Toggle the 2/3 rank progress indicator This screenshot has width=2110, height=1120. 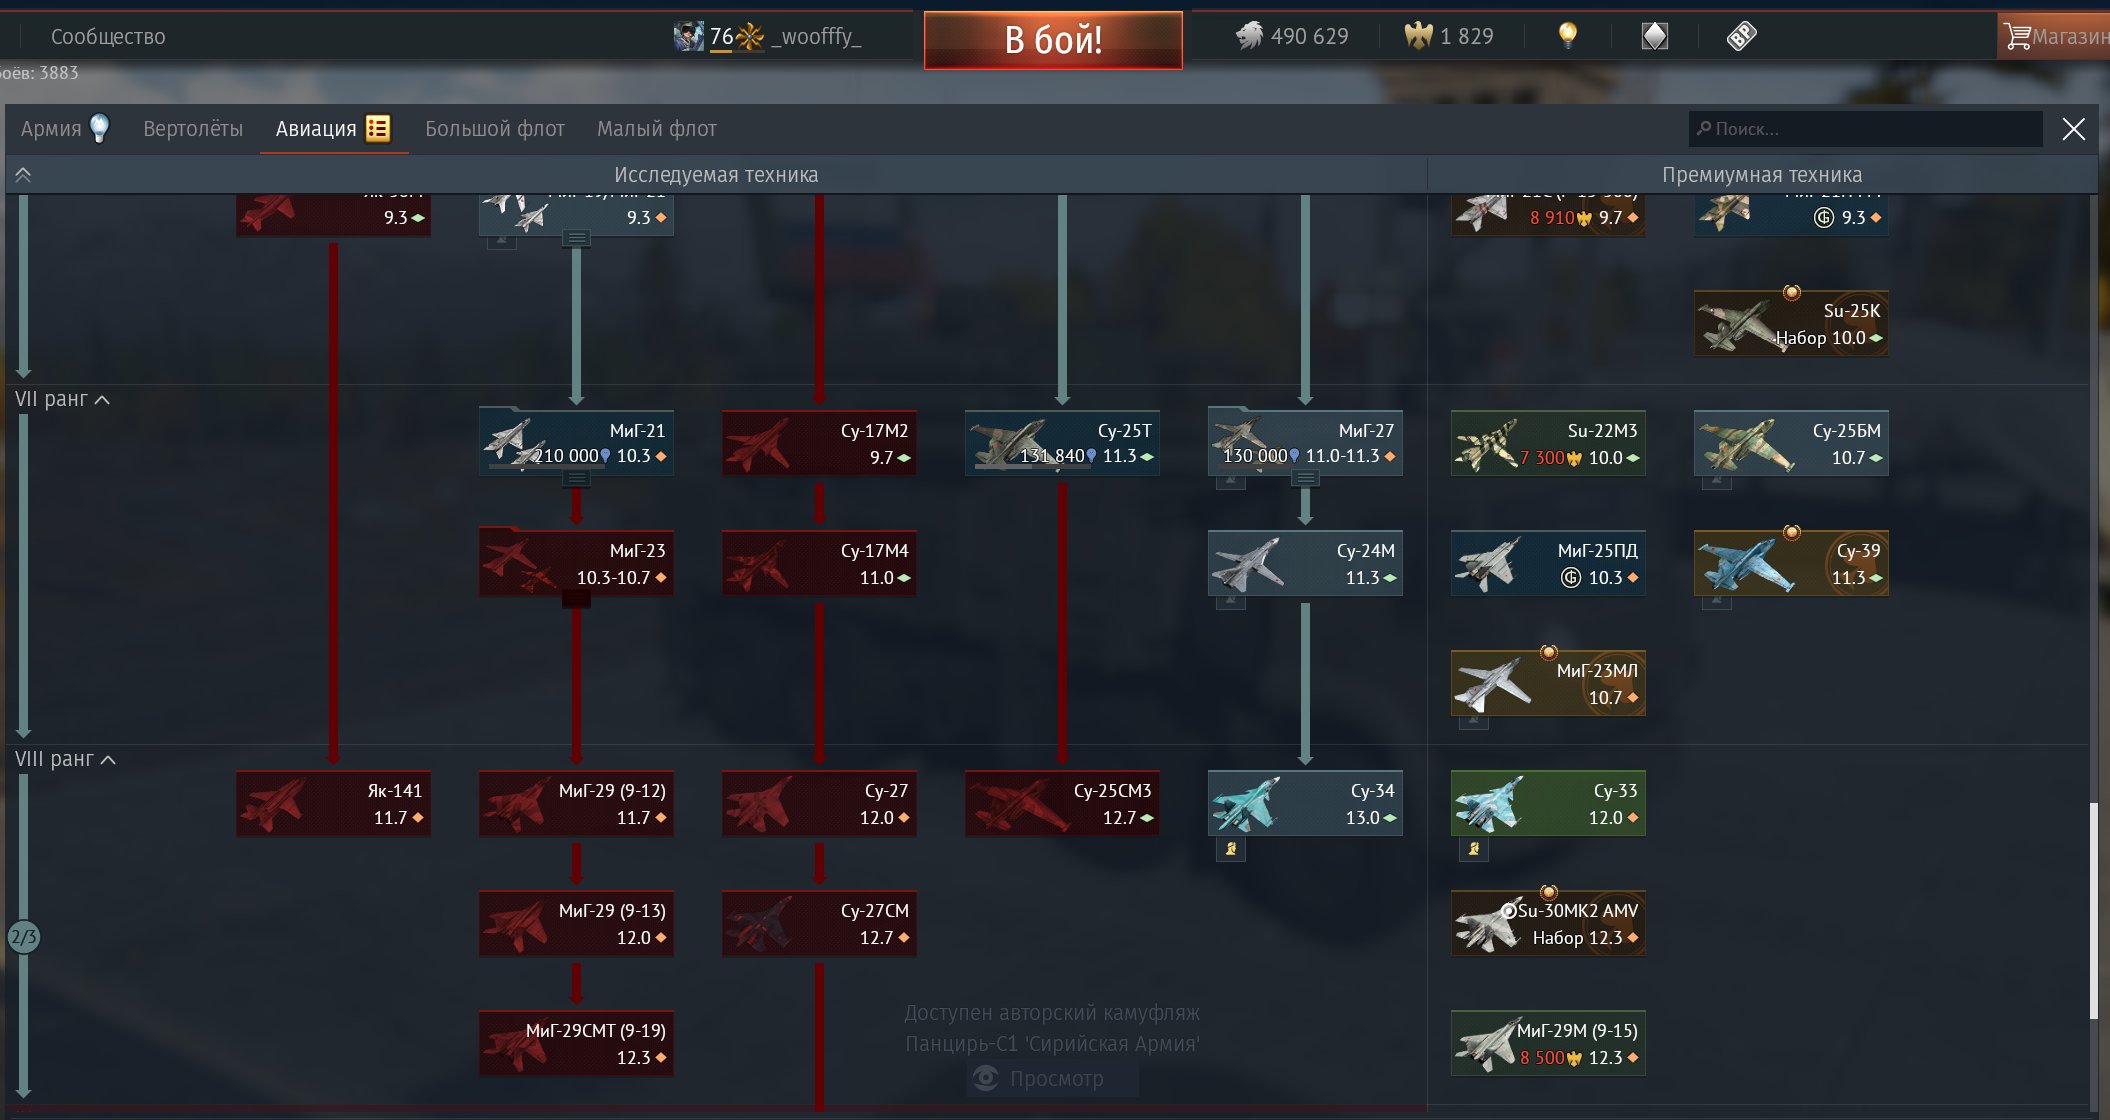pyautogui.click(x=23, y=937)
